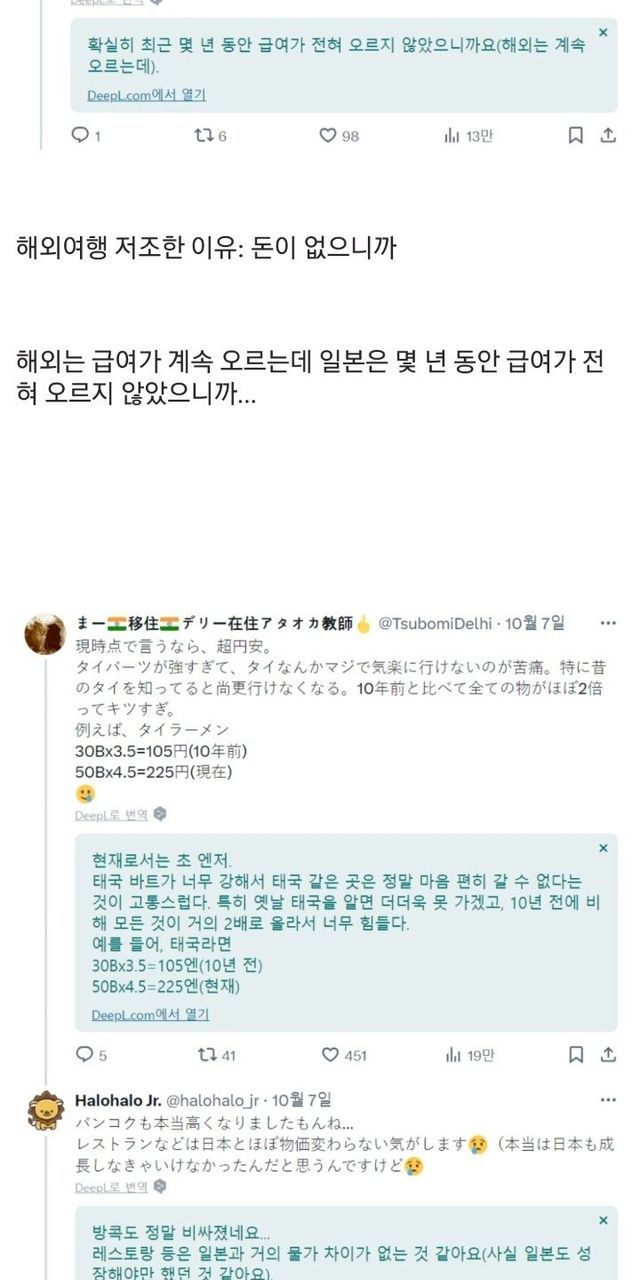Open the @TsubomiDelhi profile handle
The image size is (640, 1280).
[x=435, y=623]
